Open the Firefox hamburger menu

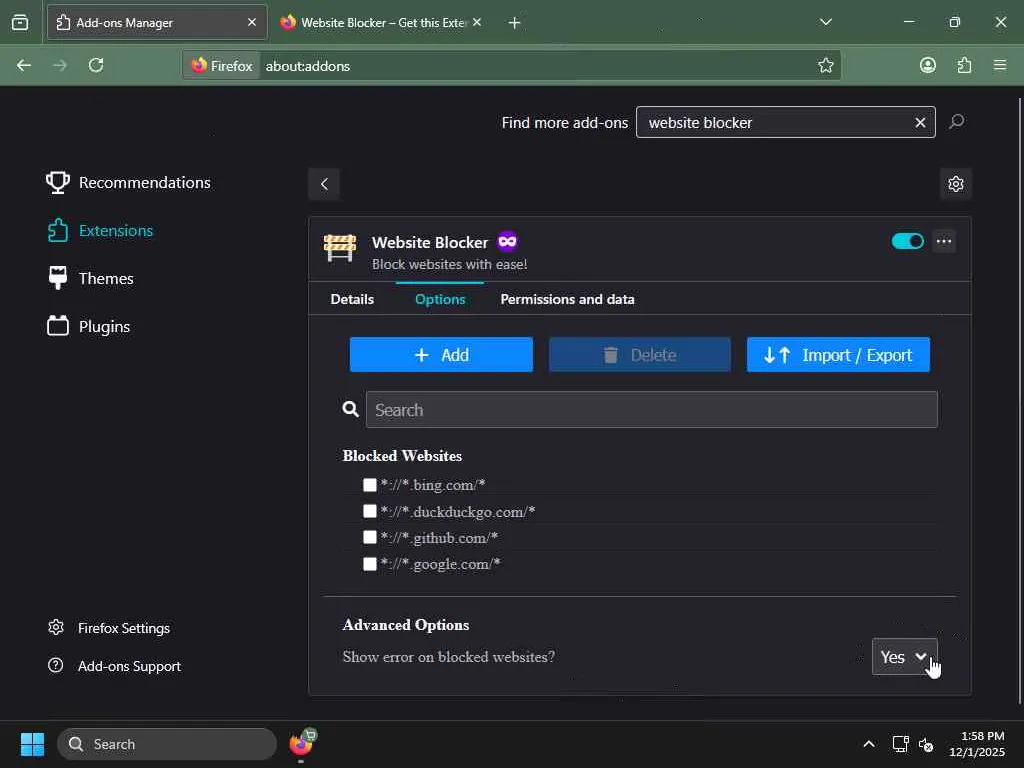1000,65
